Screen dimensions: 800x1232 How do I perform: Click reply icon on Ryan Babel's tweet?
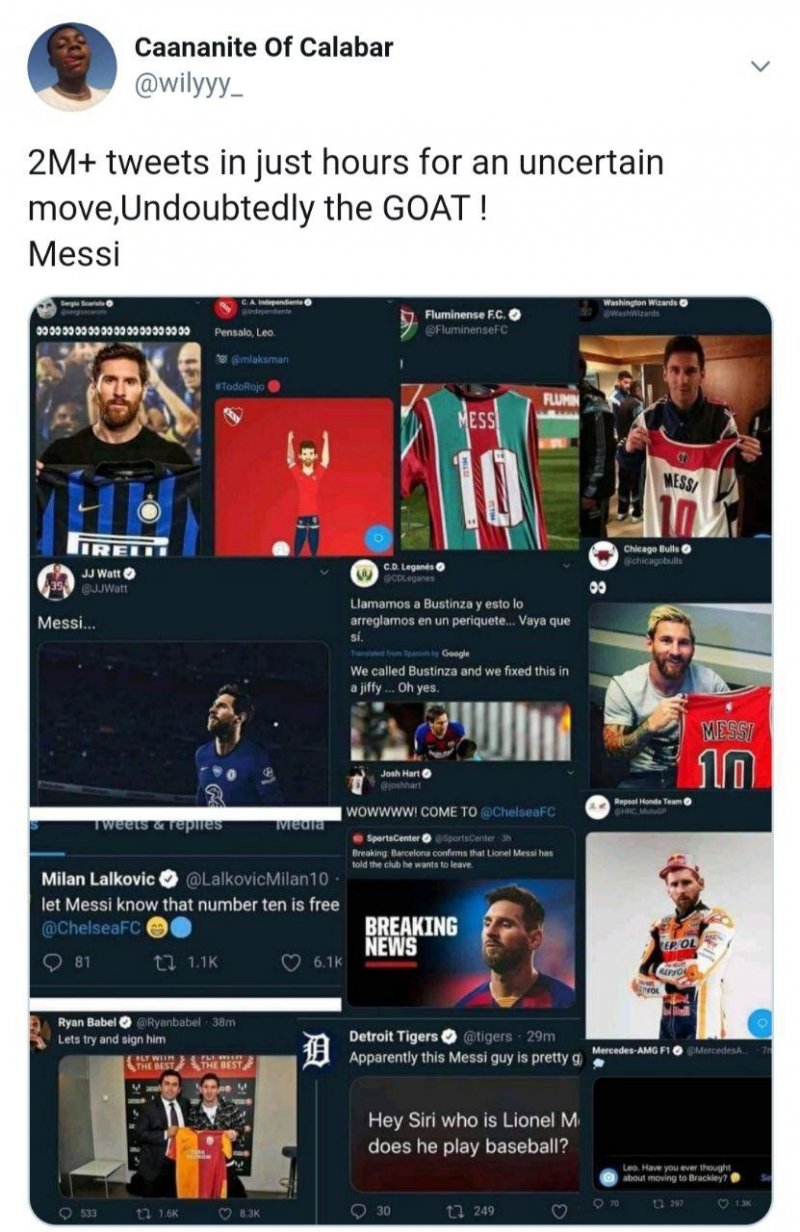pos(64,1214)
